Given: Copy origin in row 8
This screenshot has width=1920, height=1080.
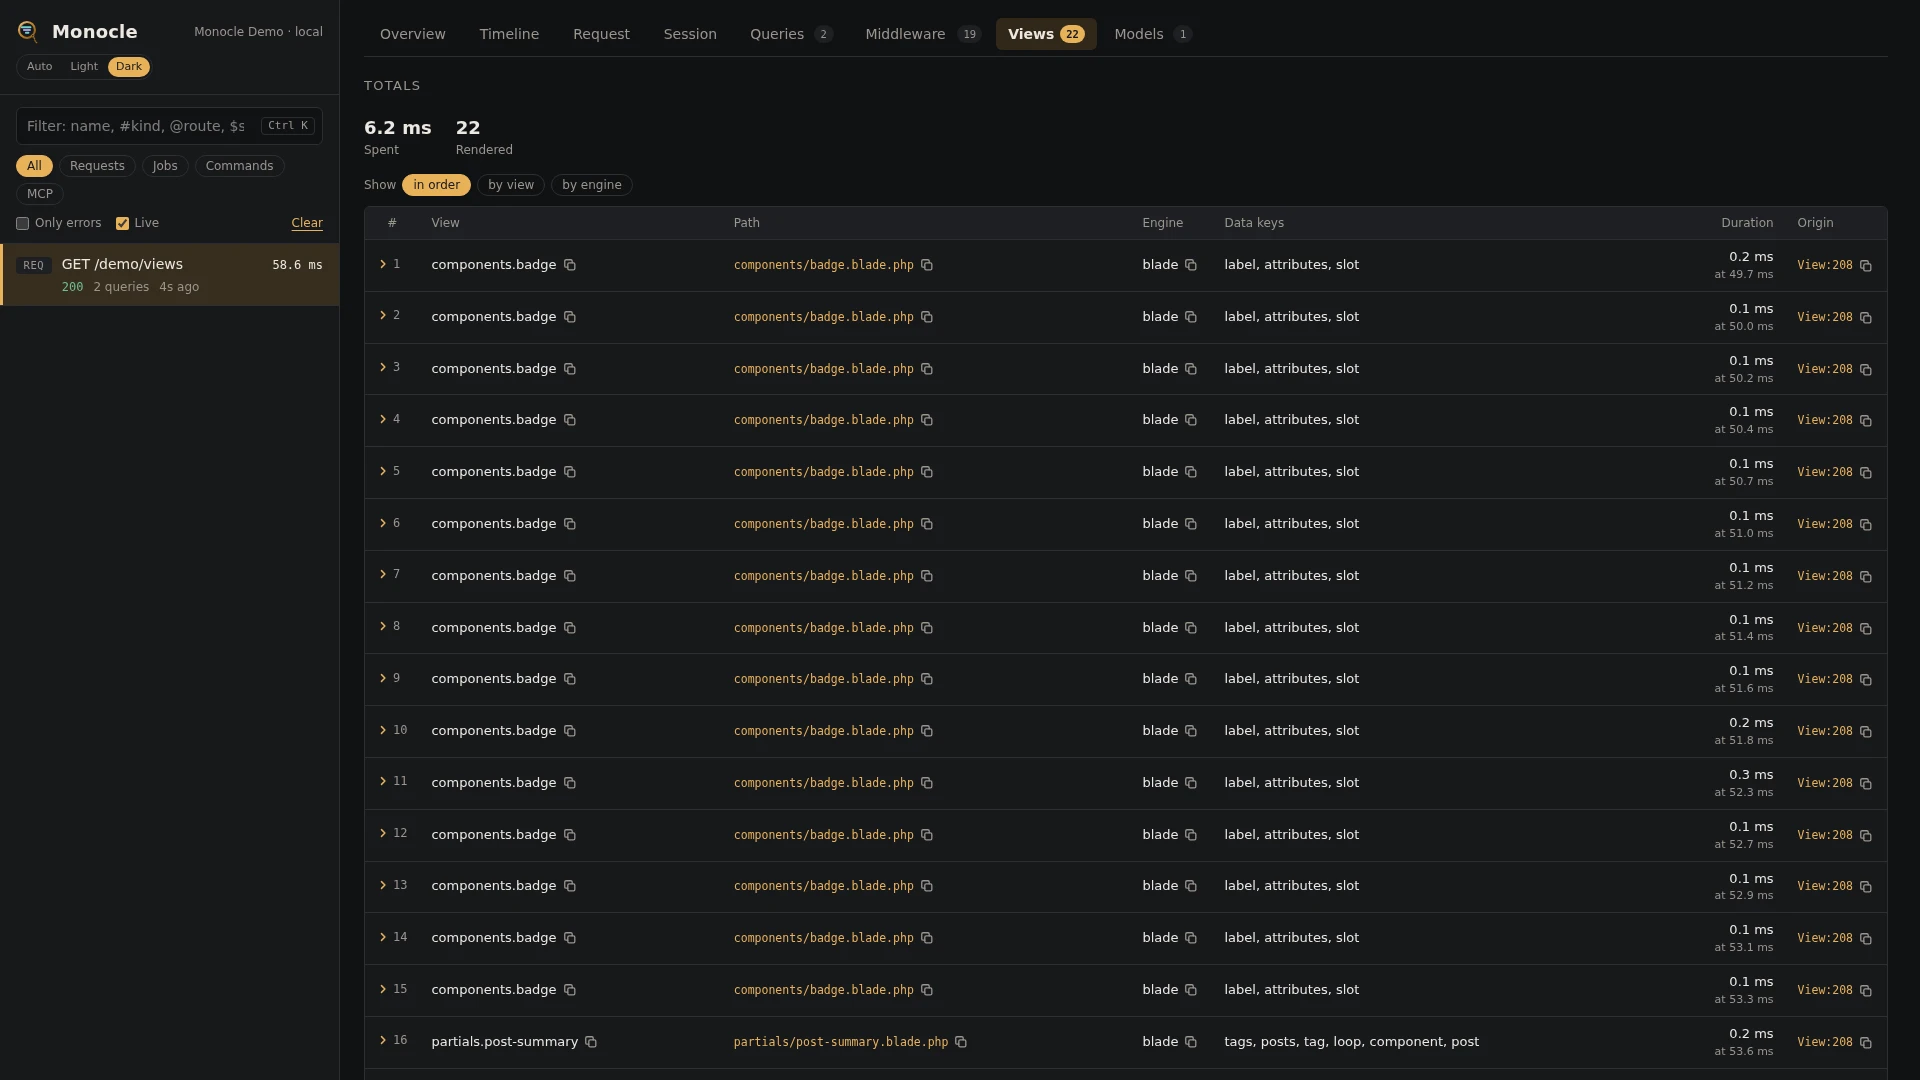Looking at the screenshot, I should [1866, 629].
